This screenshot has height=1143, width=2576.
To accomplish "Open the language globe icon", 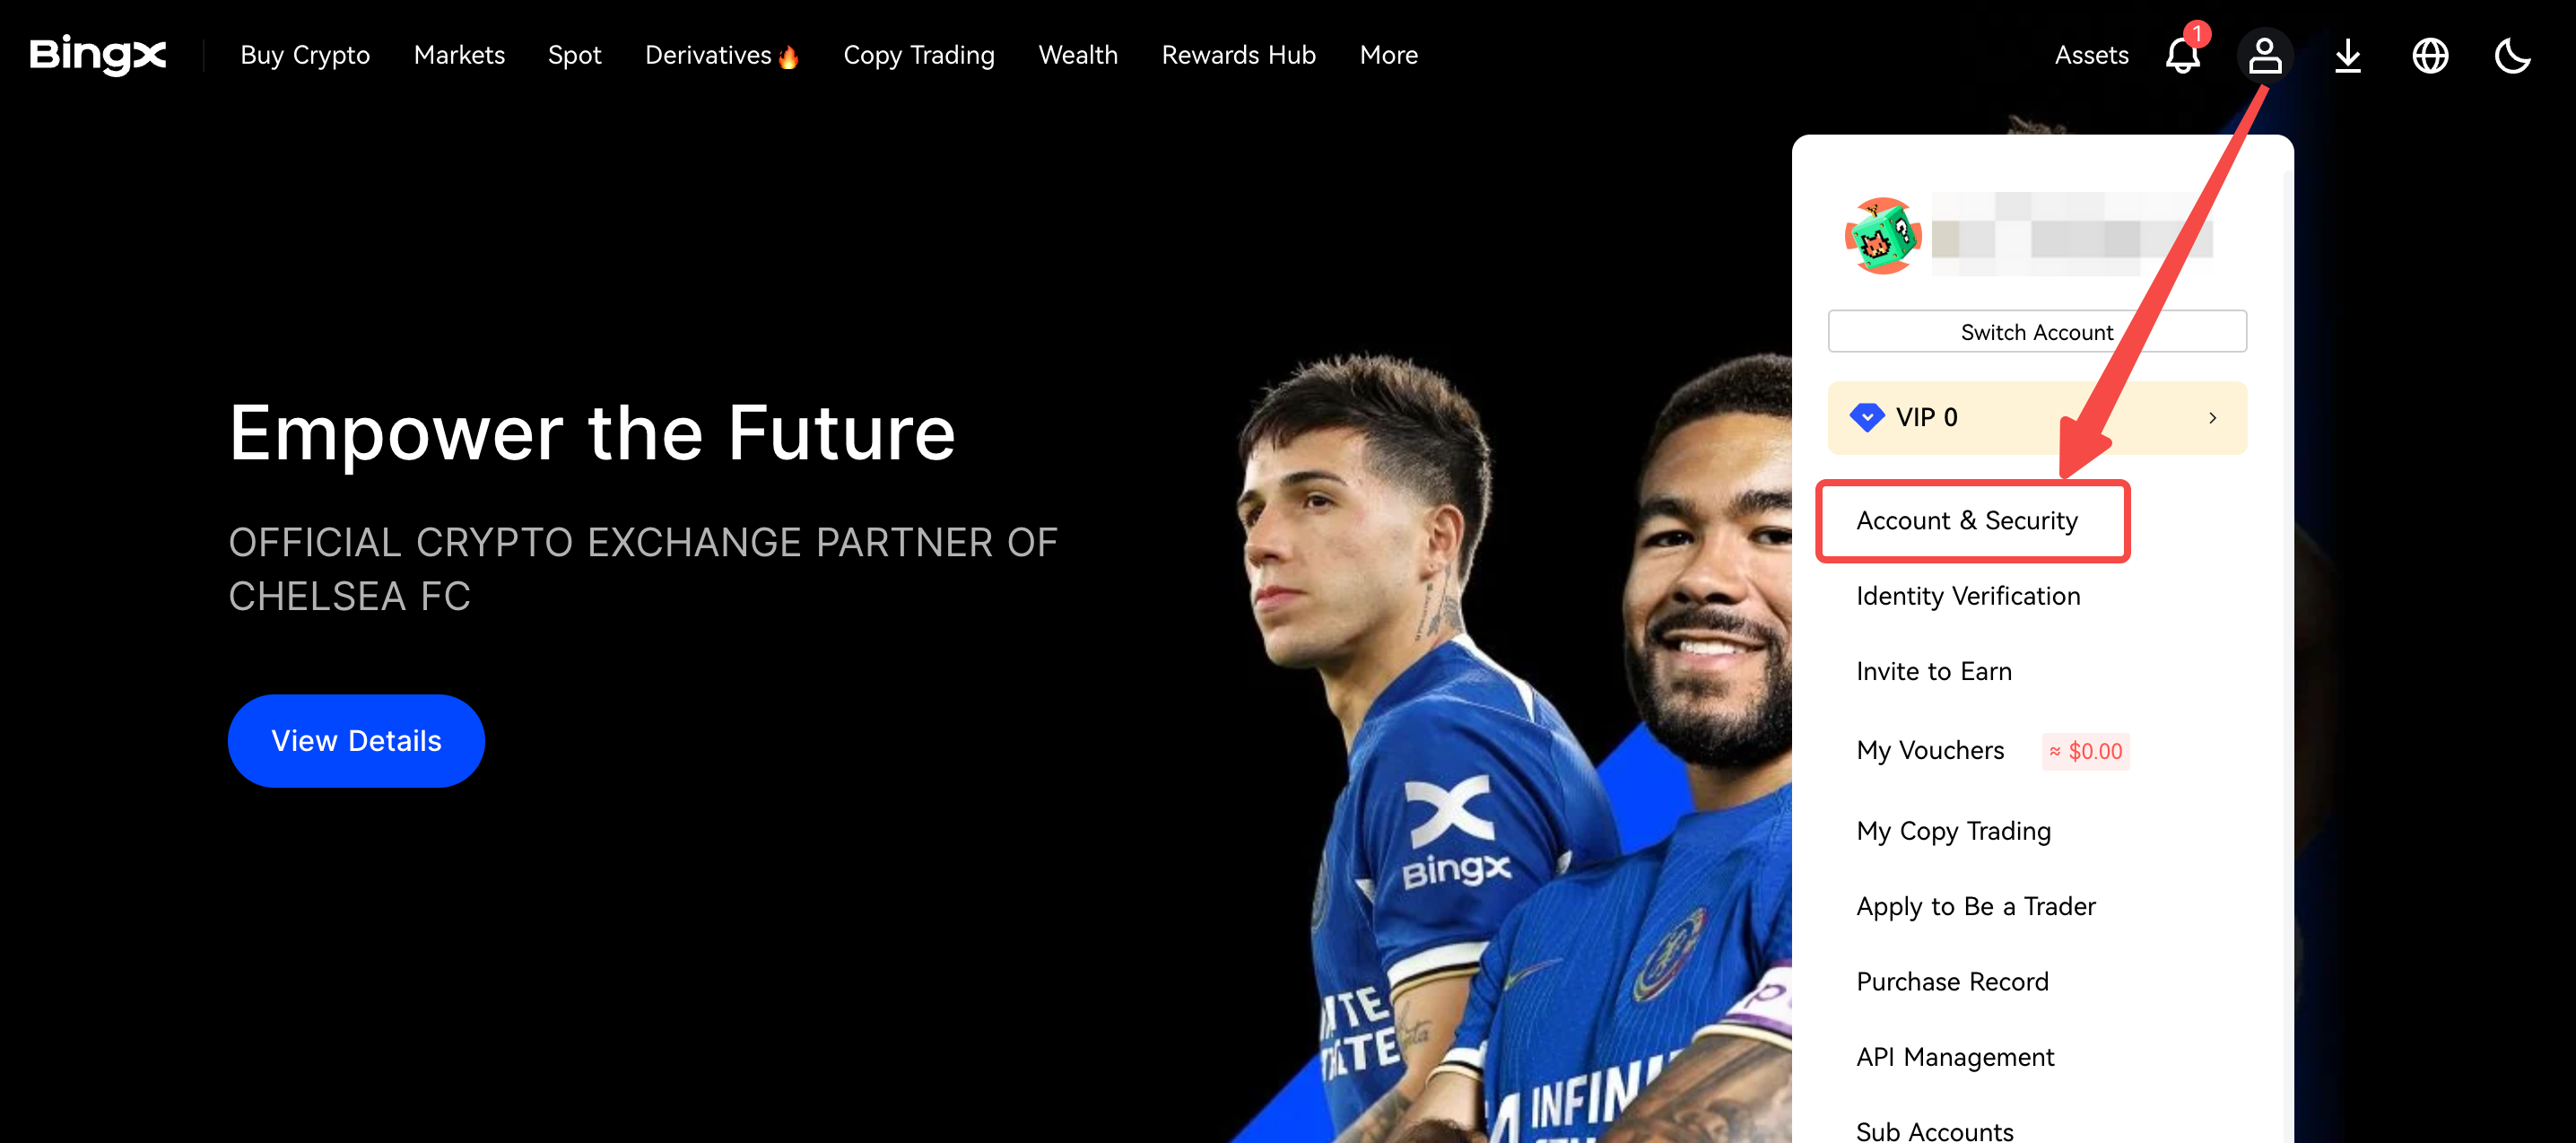I will pos(2430,55).
